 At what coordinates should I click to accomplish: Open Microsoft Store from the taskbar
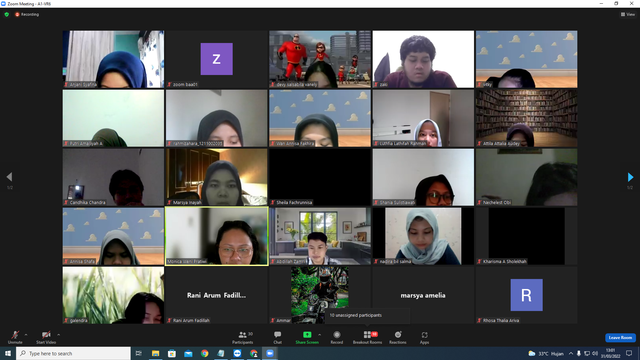point(172,353)
